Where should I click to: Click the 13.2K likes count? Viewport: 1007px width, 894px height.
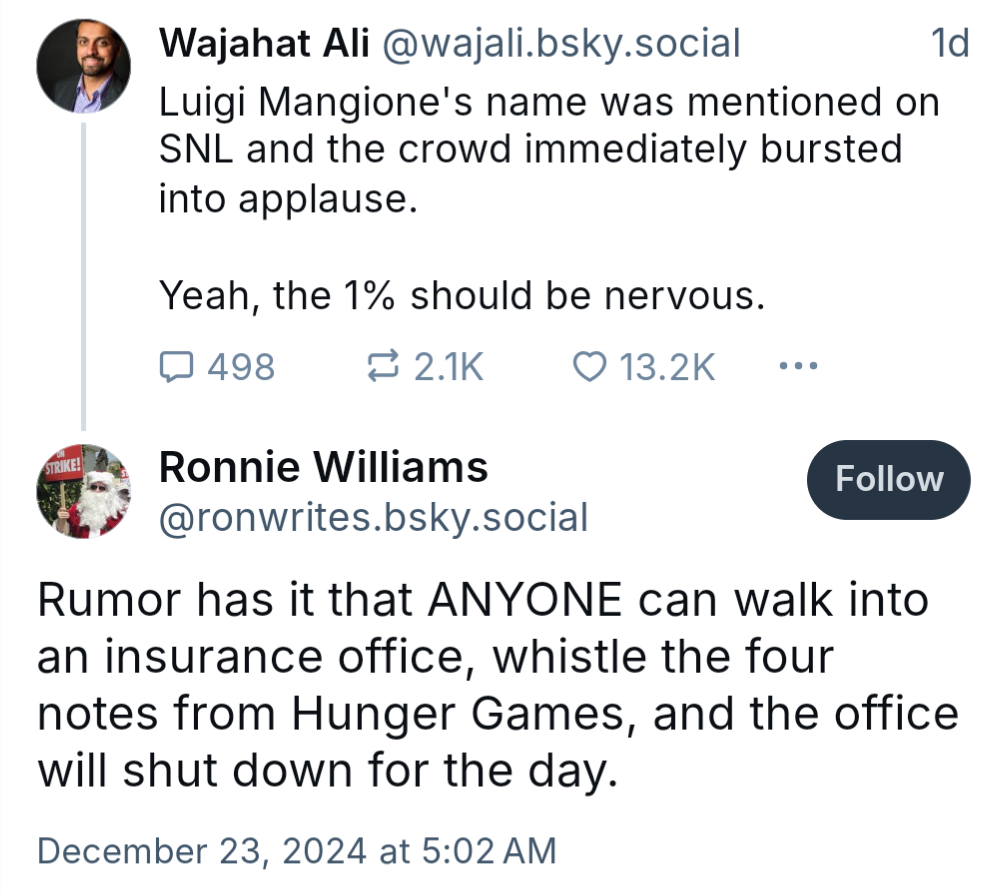(667, 367)
